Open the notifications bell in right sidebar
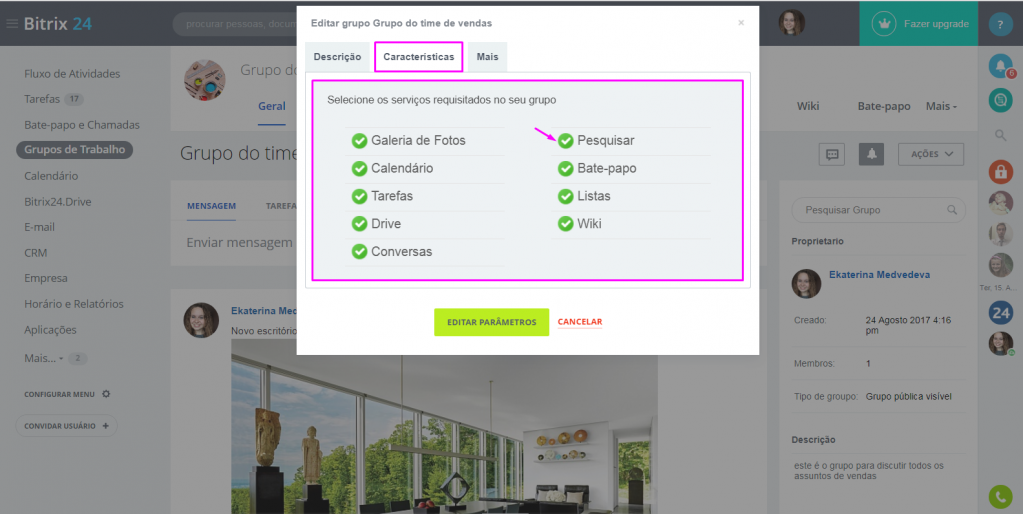This screenshot has height=514, width=1023. (1000, 66)
